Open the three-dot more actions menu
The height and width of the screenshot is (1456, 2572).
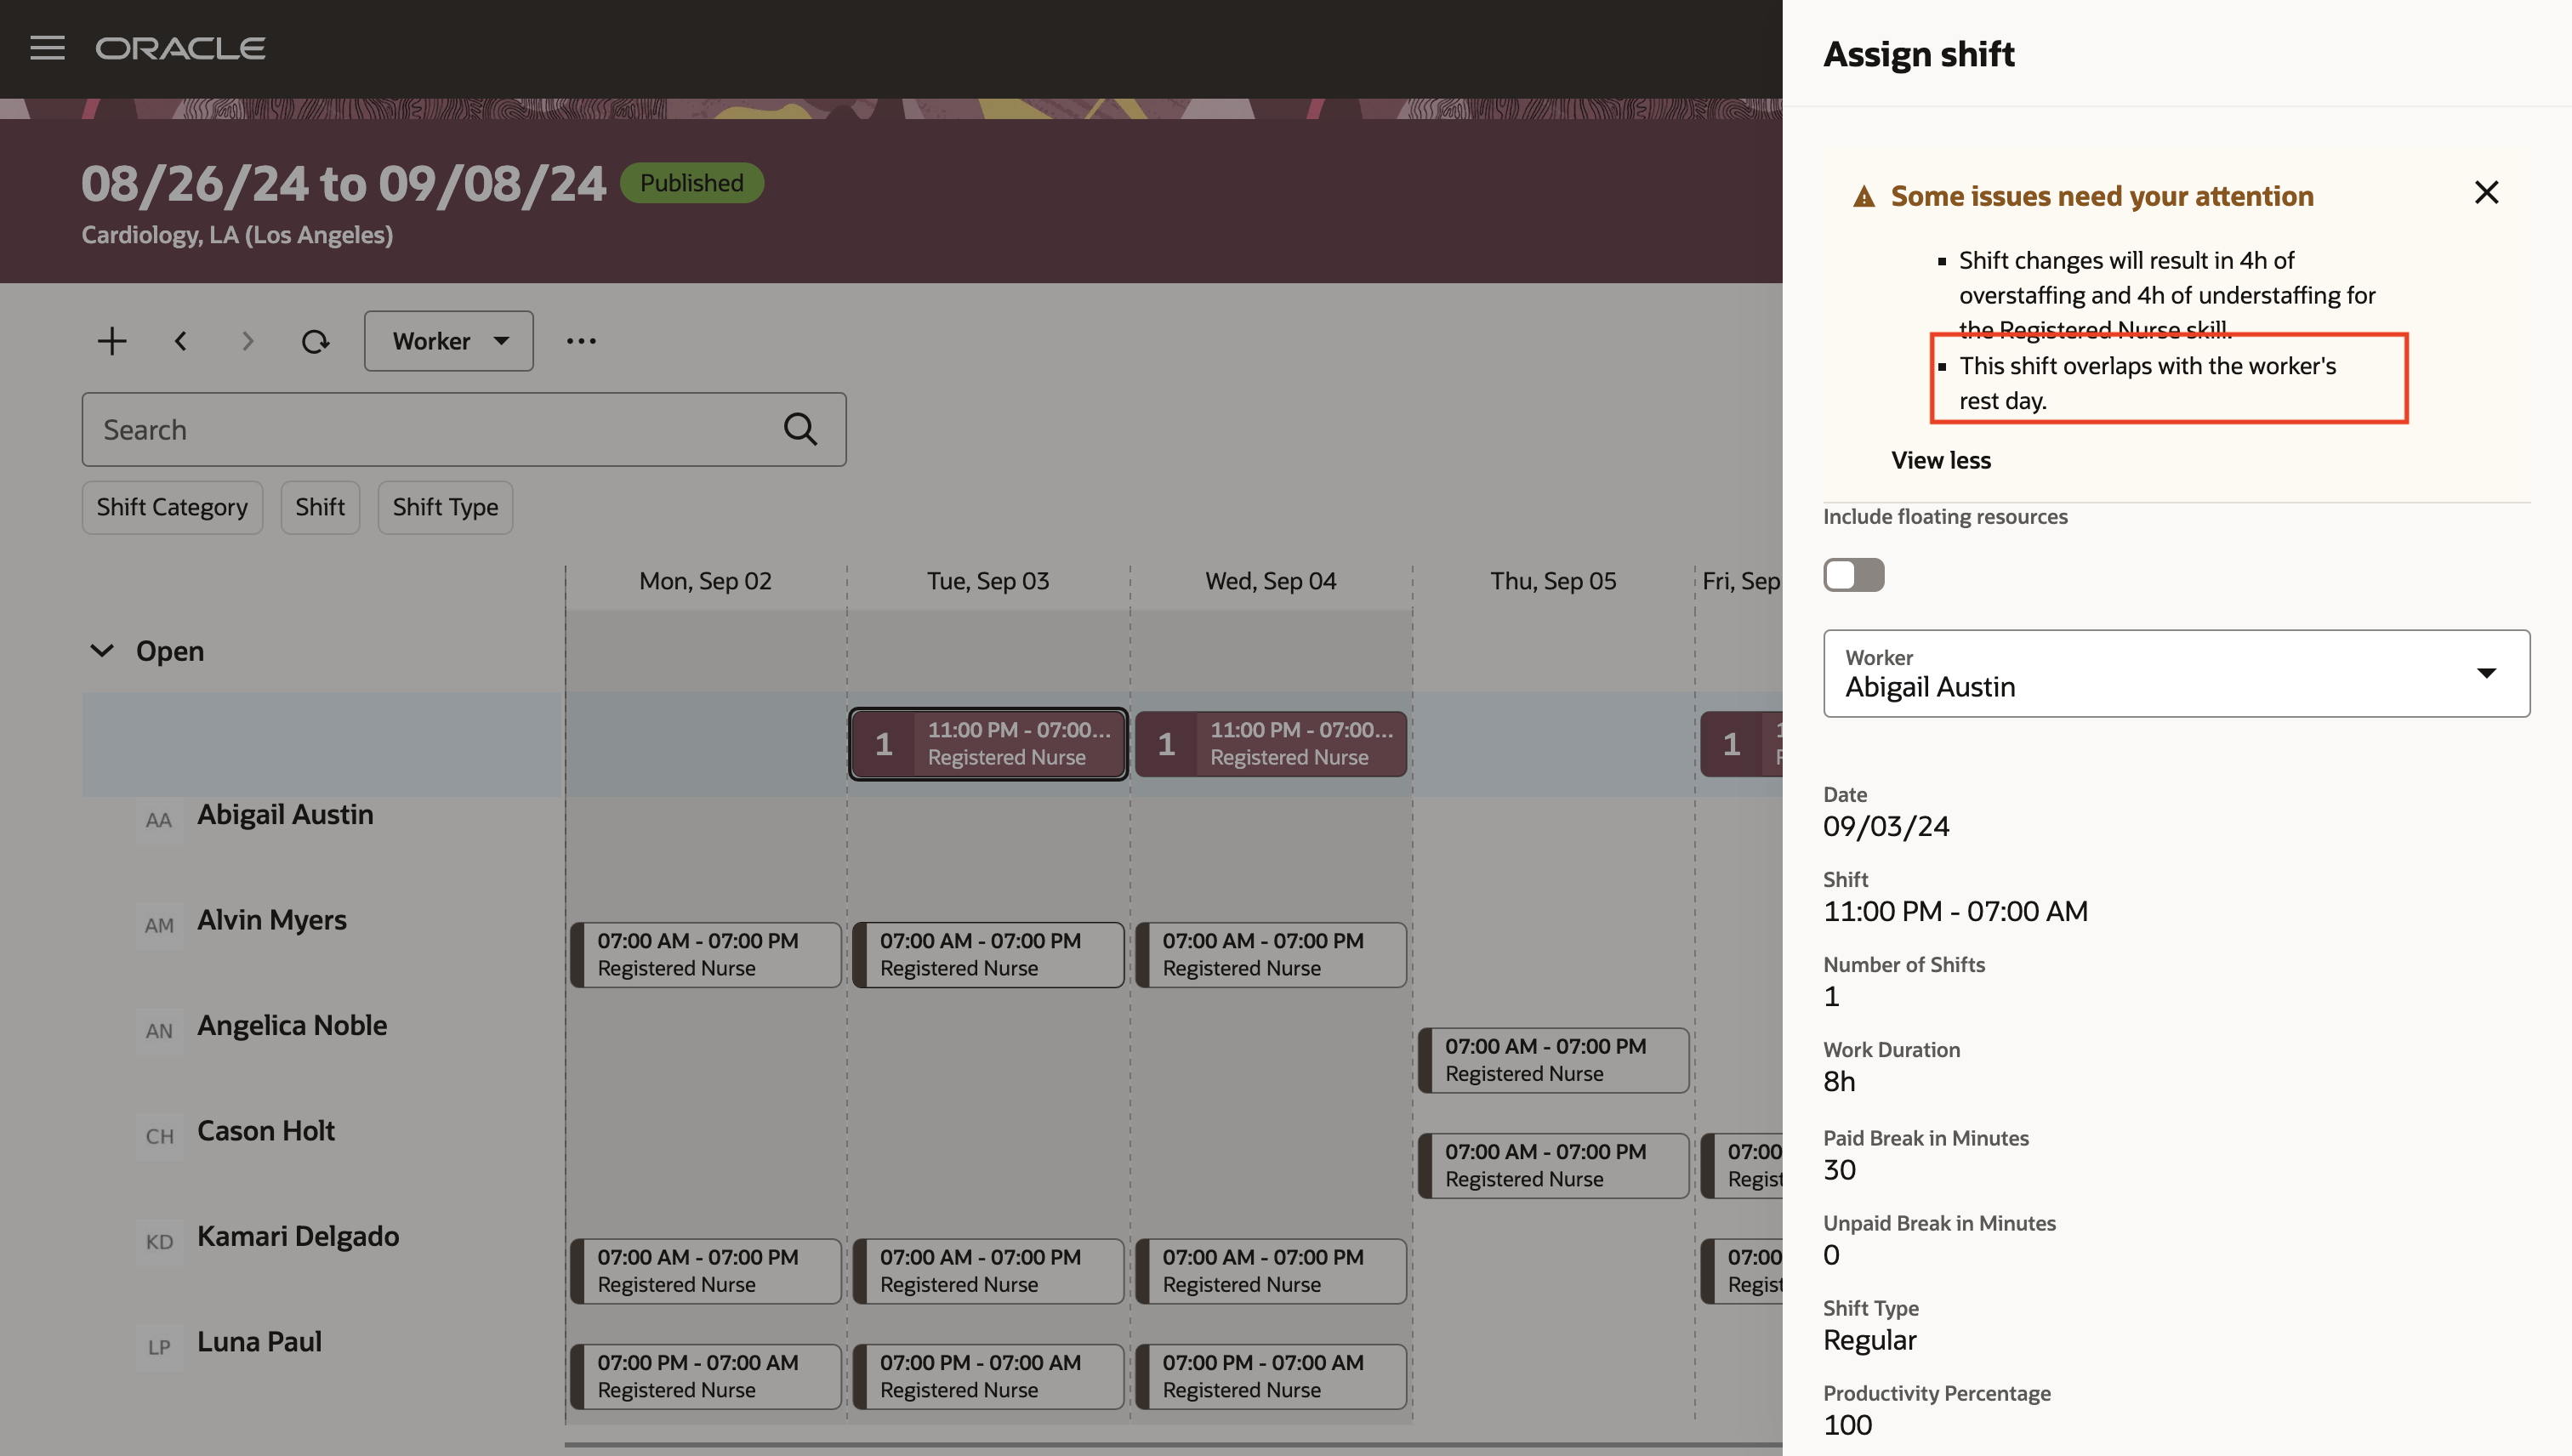581,341
